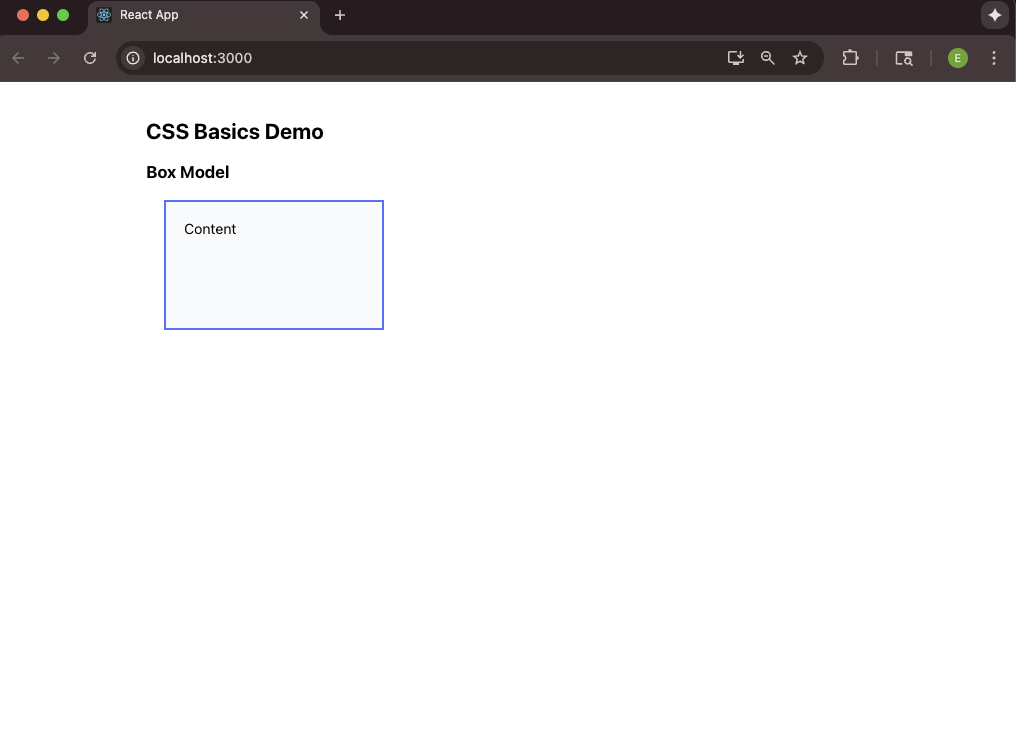
Task: Open the tab search icon in toolbar
Action: pos(904,58)
